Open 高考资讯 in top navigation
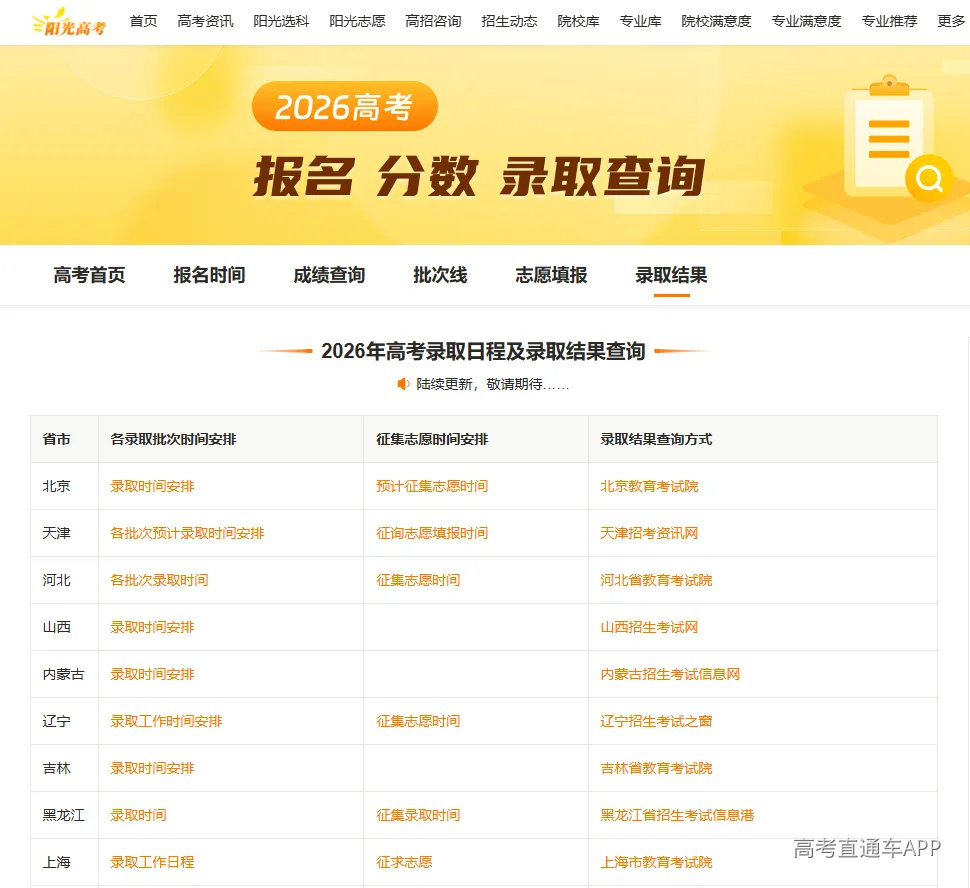 pos(205,22)
